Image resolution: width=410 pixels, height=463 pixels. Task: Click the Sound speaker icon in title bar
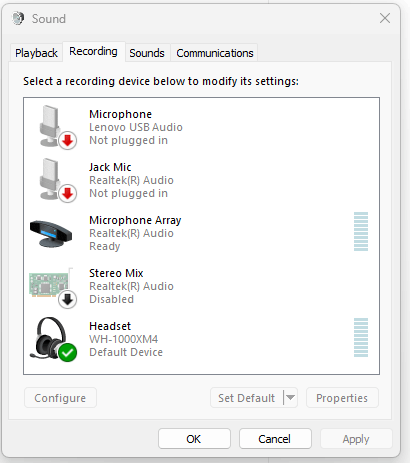pyautogui.click(x=18, y=18)
